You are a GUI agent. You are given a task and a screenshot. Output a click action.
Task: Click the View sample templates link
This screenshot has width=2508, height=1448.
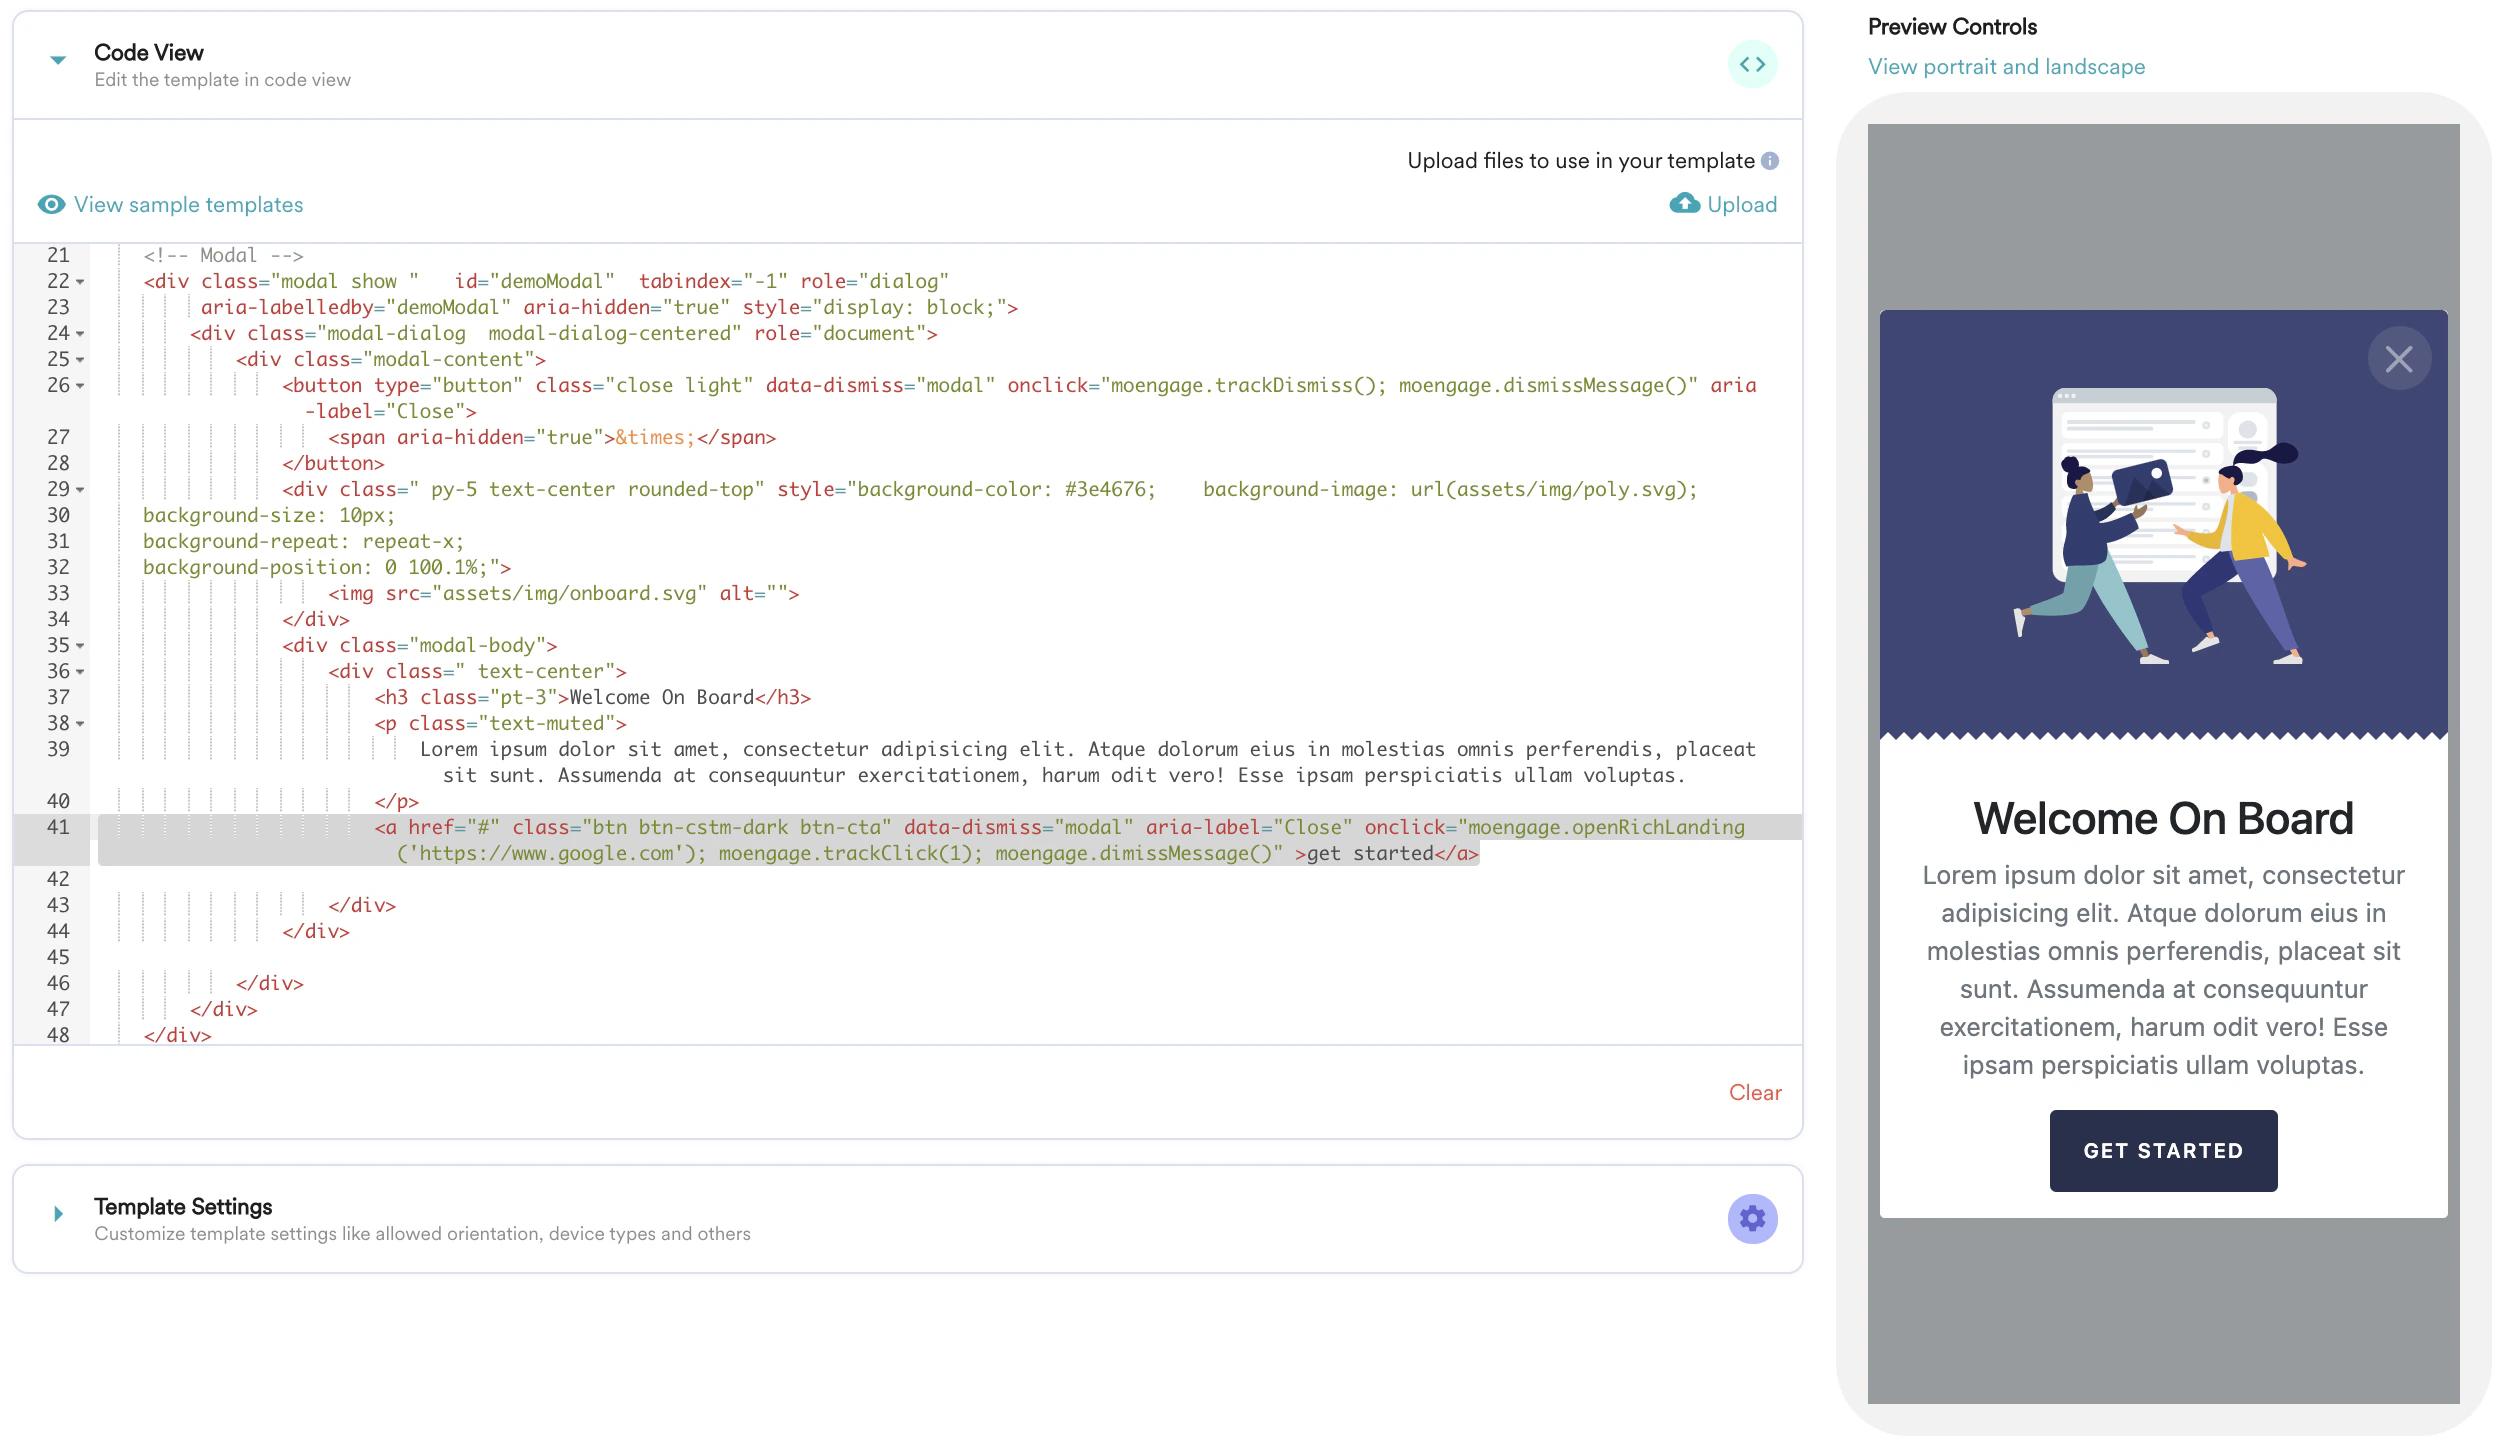189,204
